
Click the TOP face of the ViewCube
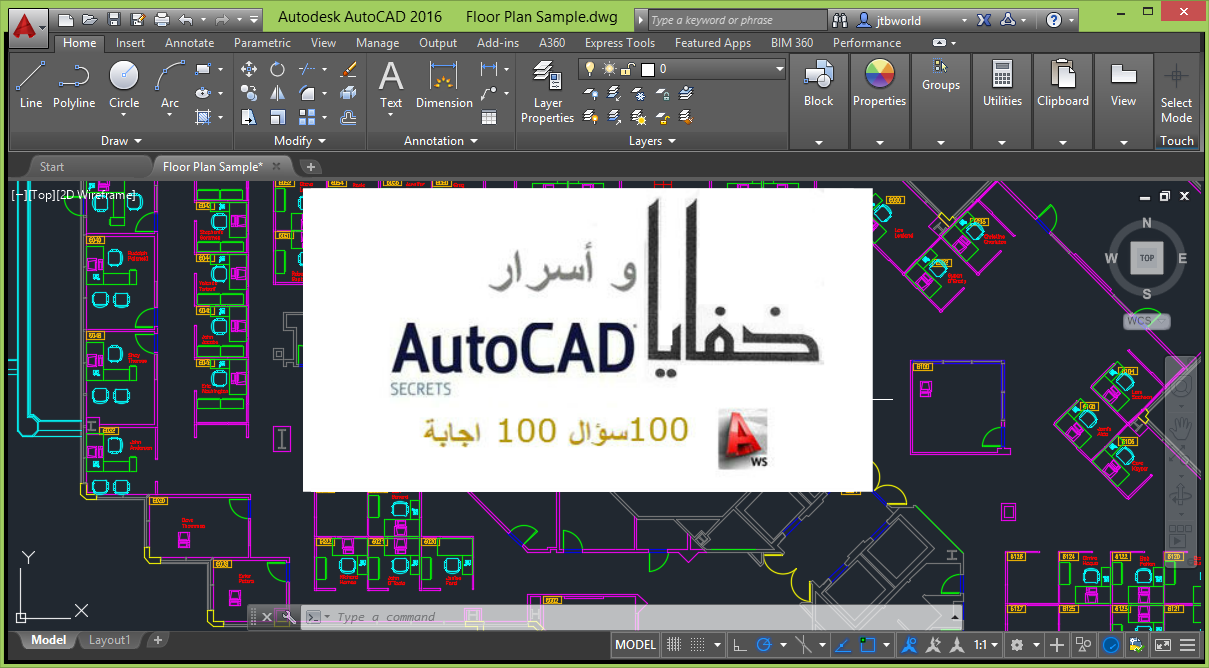(1146, 258)
